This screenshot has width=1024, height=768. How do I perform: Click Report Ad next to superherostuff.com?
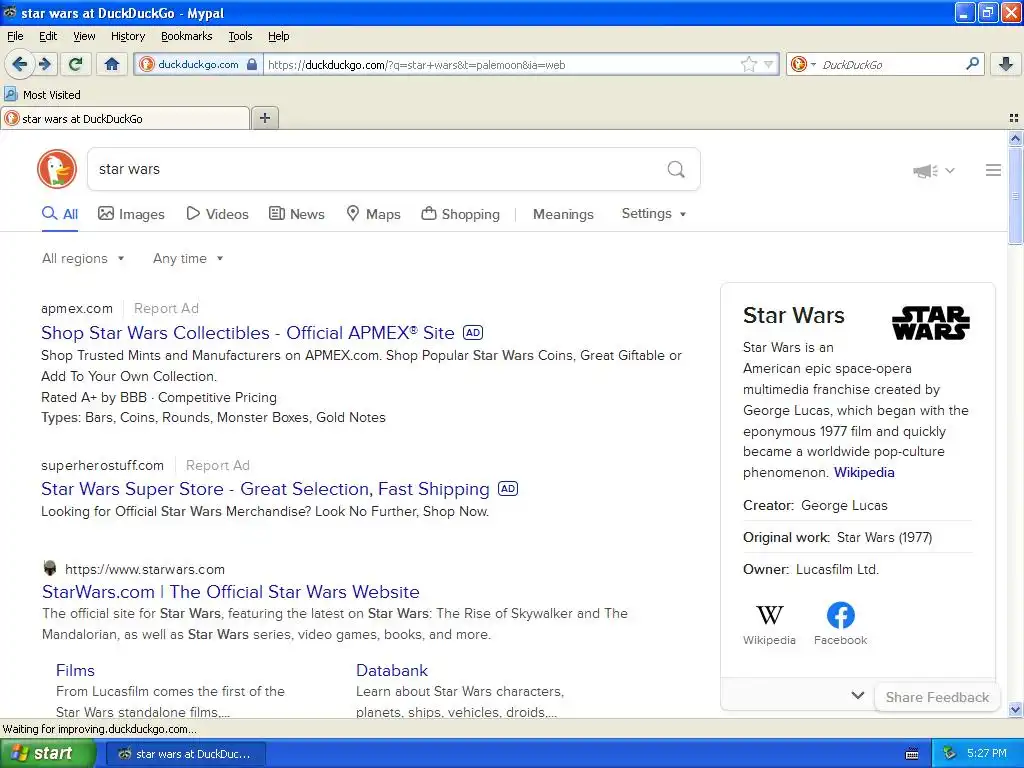217,465
